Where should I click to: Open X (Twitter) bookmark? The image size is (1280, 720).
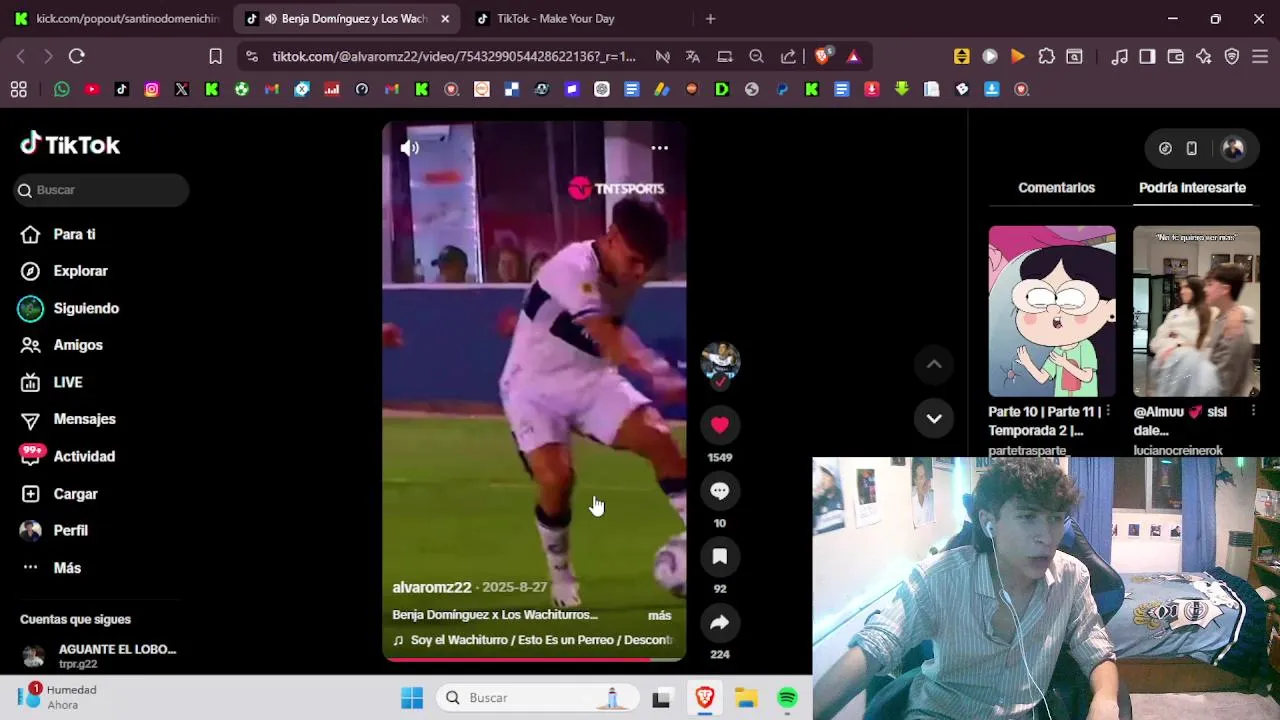point(182,89)
